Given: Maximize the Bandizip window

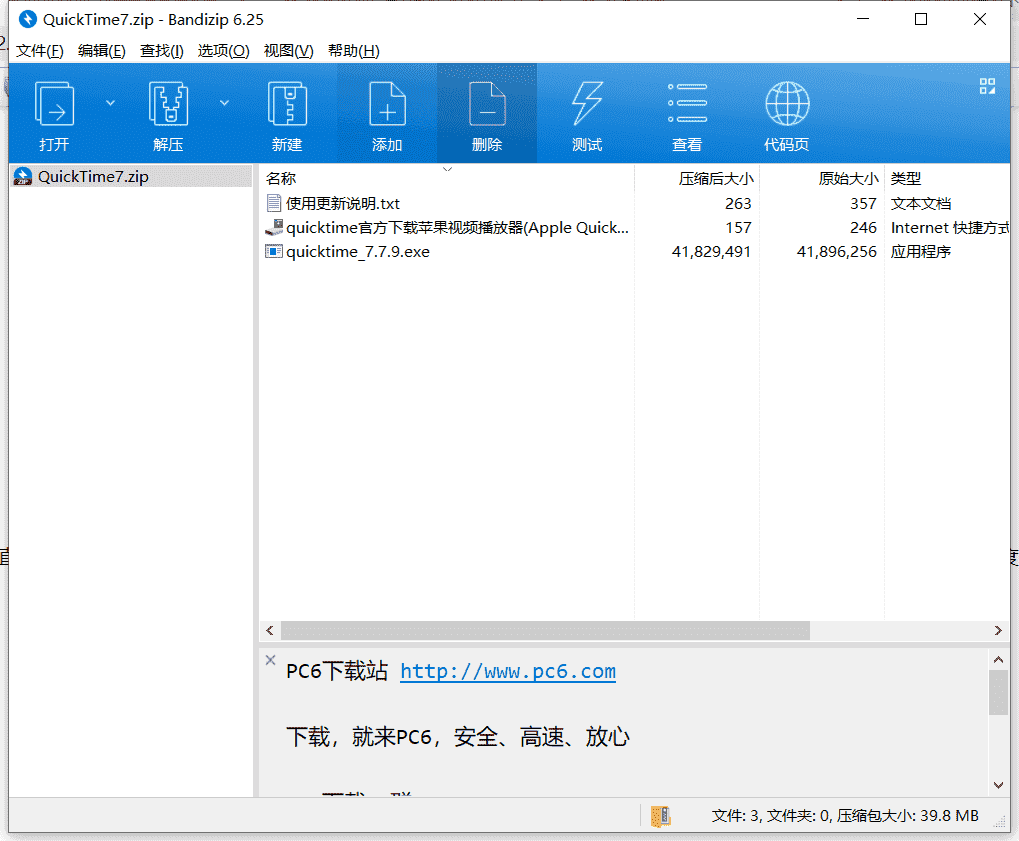Looking at the screenshot, I should pos(921,19).
